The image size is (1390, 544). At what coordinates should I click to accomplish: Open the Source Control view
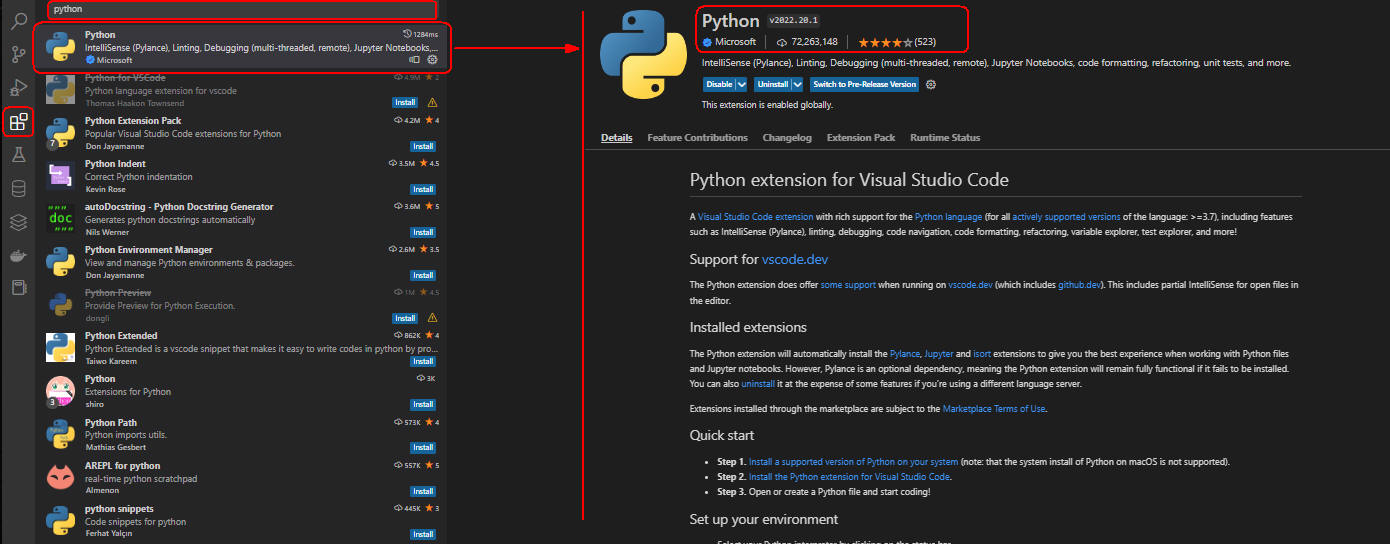(18, 54)
